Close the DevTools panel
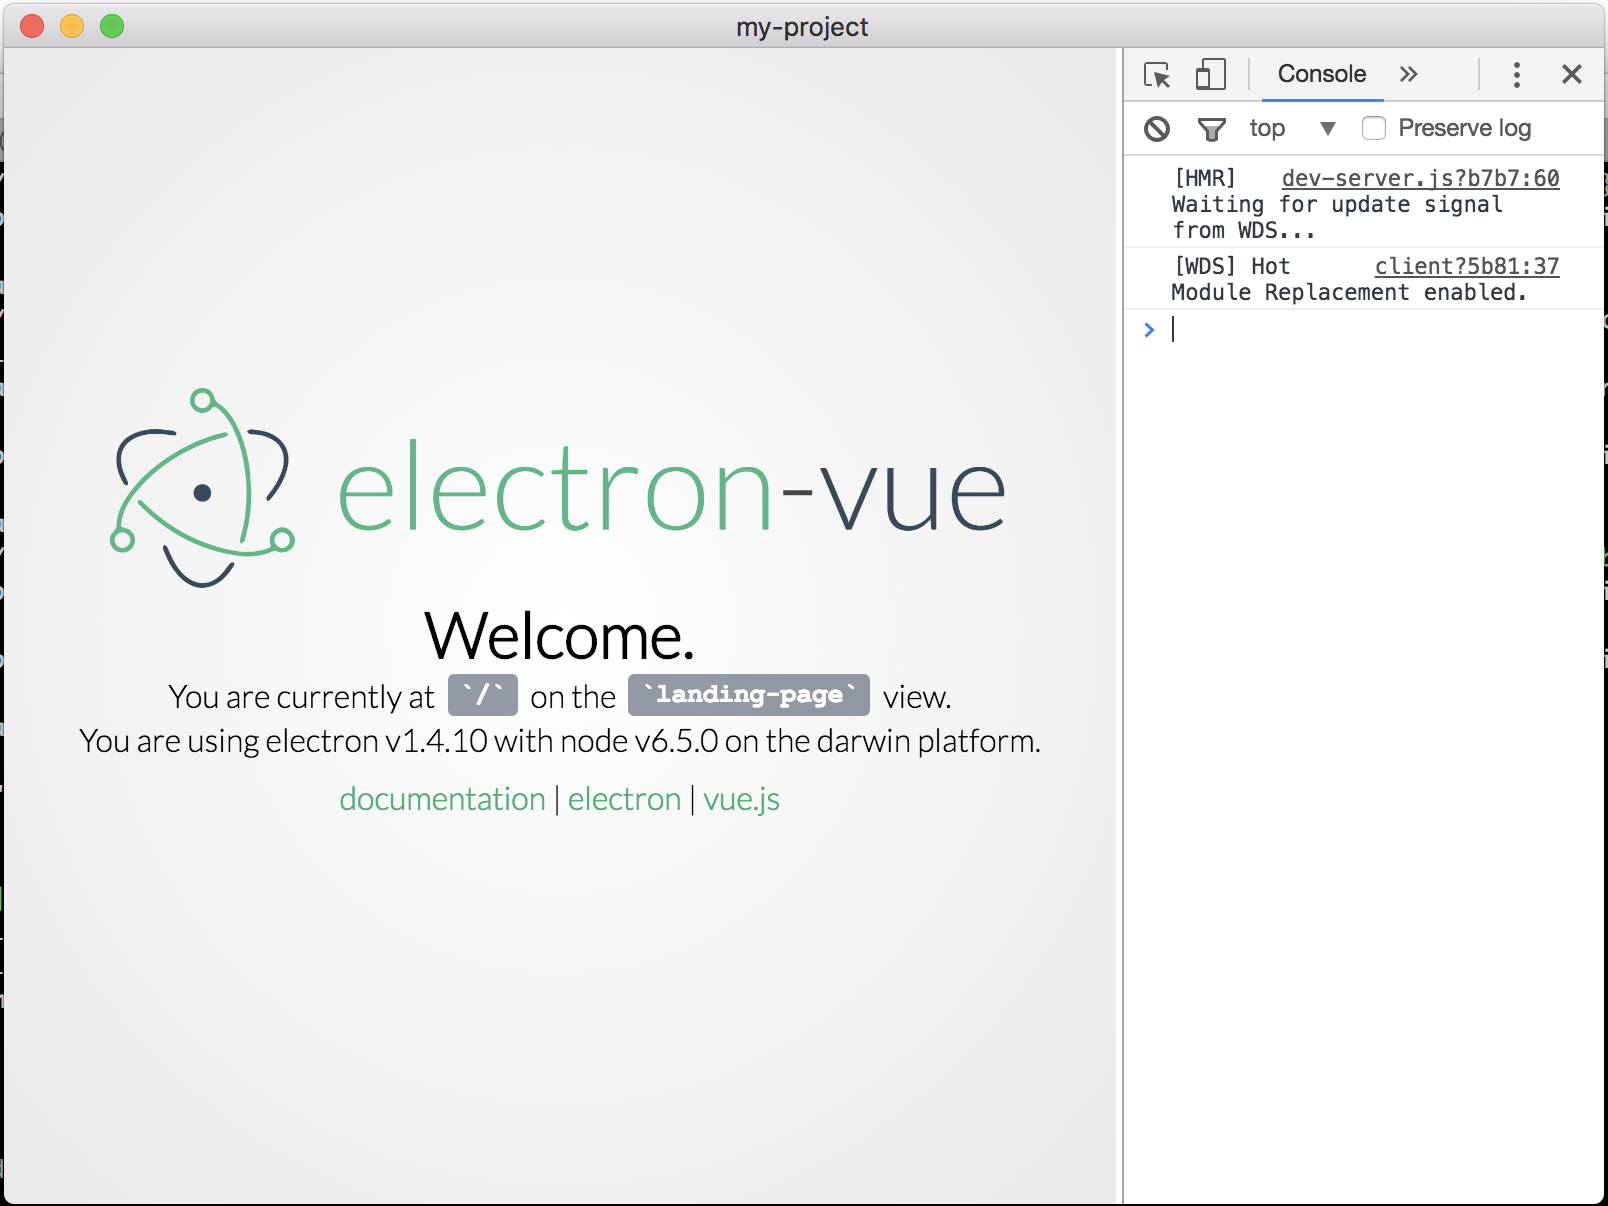 click(x=1572, y=74)
